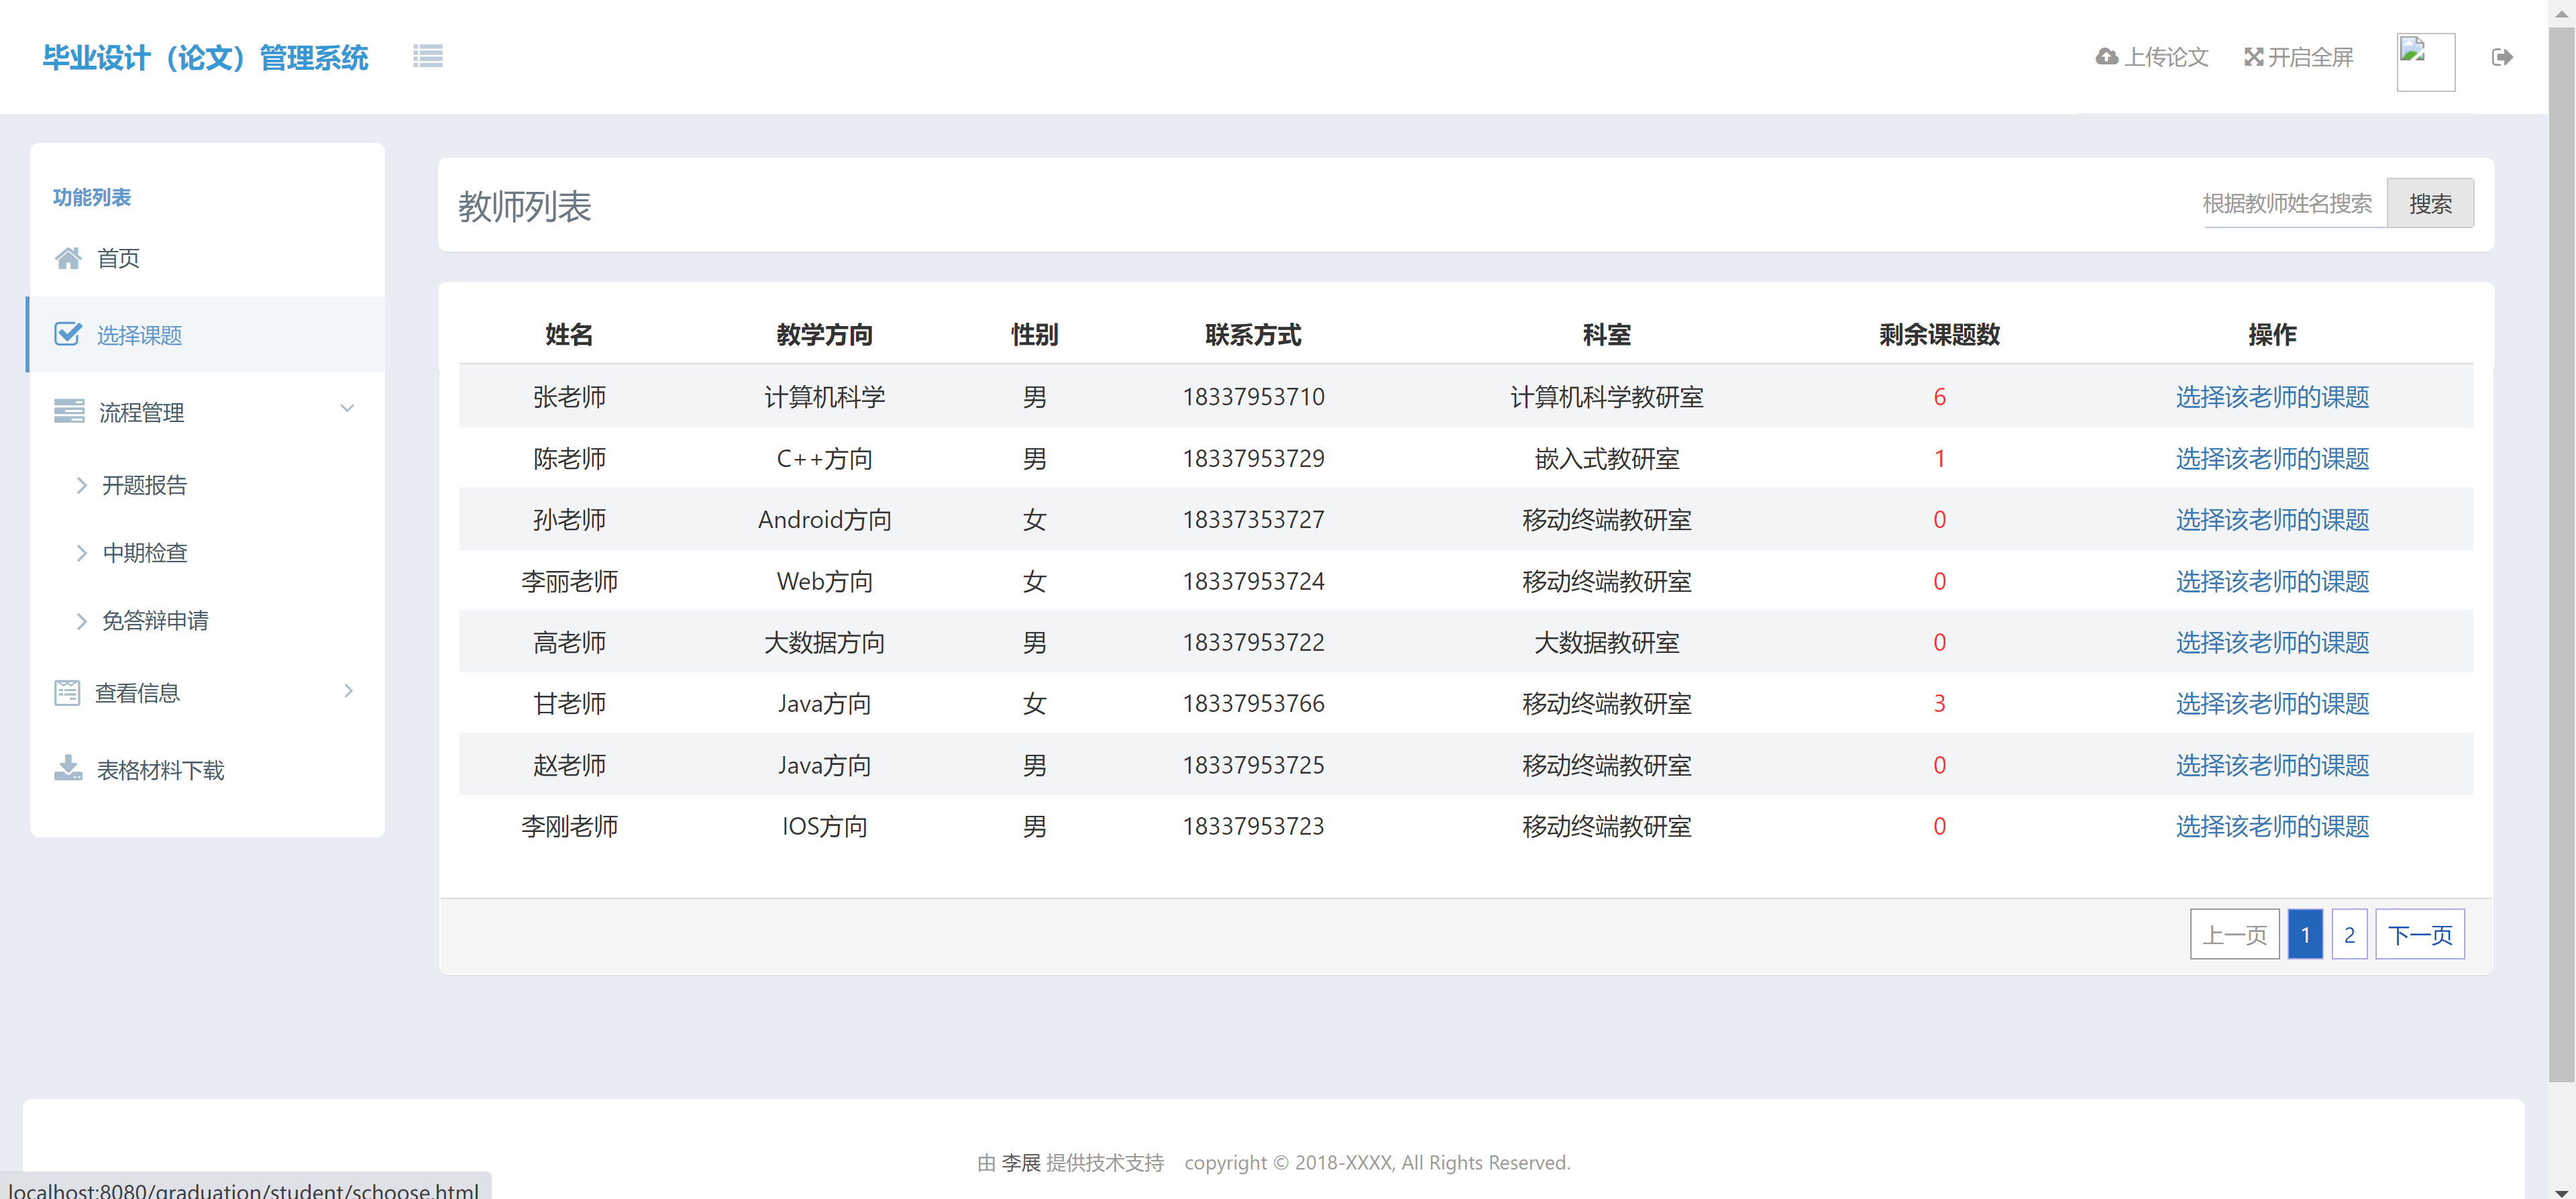Click the checkmark icon beside 选择课题
2576x1199 pixels.
tap(68, 334)
